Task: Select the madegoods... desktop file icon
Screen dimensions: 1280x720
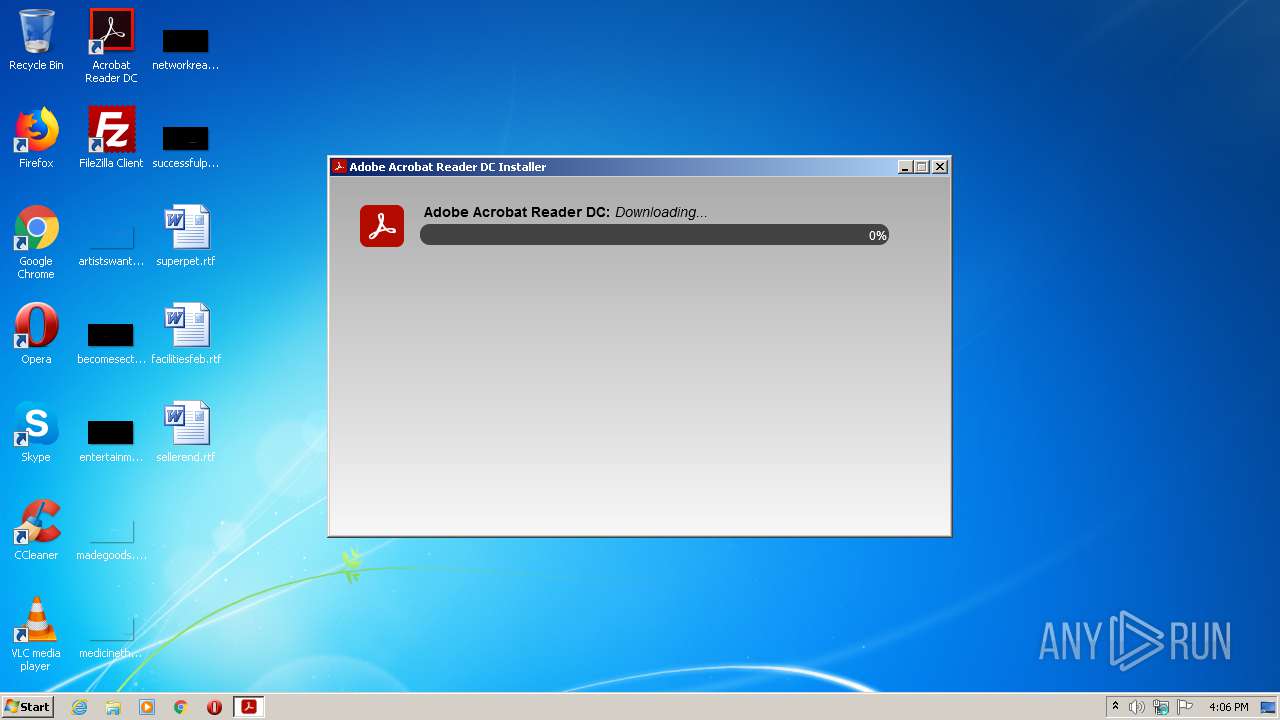Action: (111, 538)
